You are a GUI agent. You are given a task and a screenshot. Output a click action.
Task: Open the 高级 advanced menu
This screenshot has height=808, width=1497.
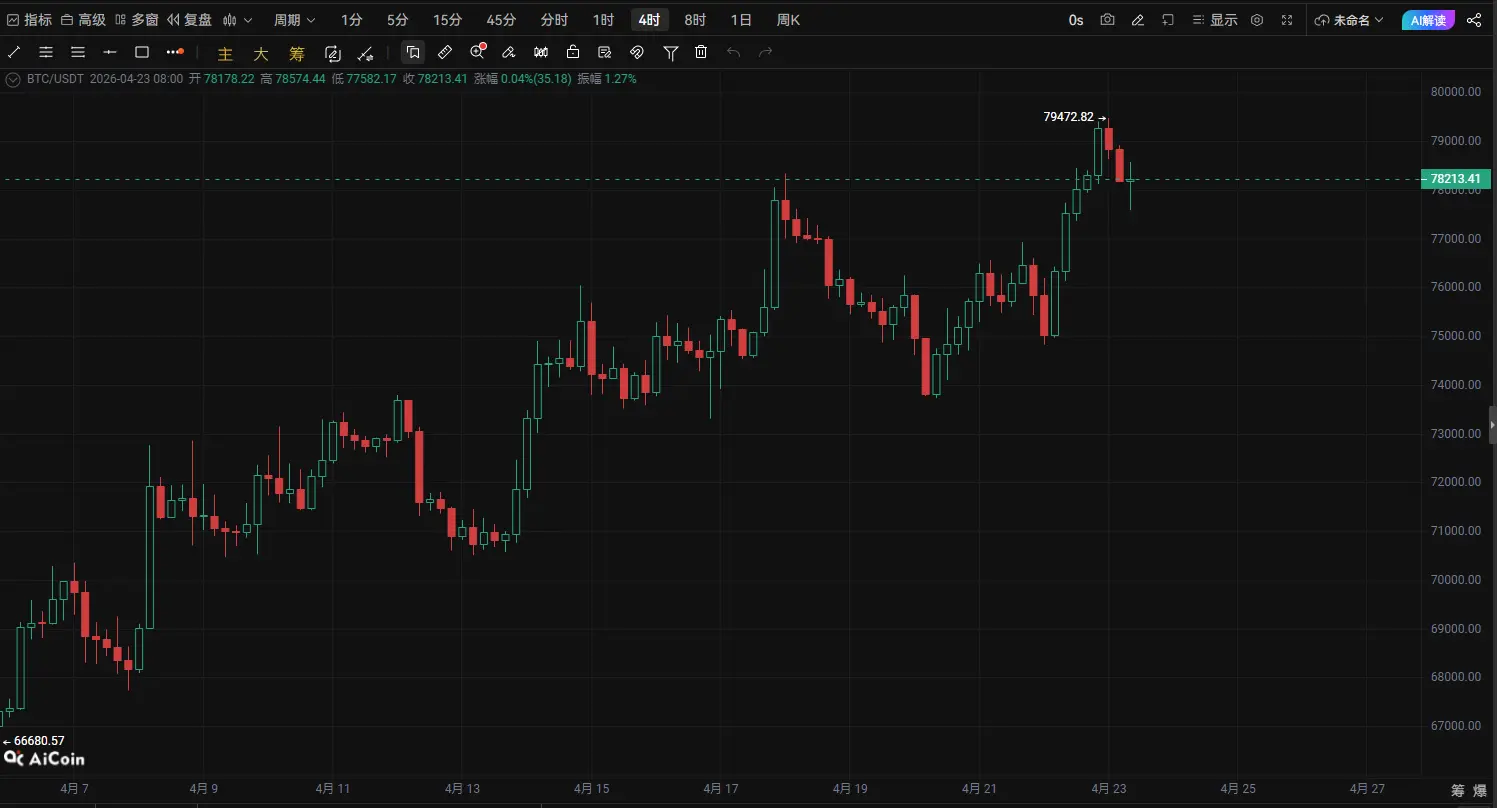[x=83, y=20]
